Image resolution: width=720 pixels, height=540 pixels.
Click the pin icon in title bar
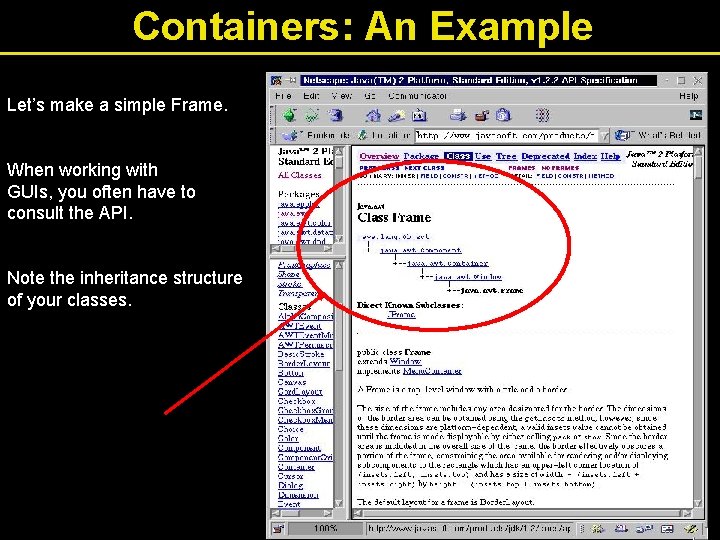click(291, 80)
